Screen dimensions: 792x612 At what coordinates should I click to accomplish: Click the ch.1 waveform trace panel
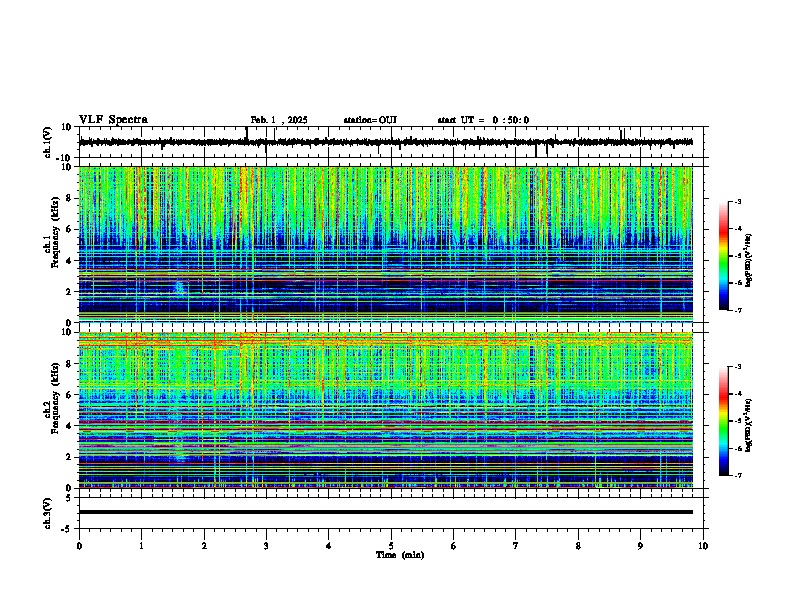pyautogui.click(x=393, y=142)
